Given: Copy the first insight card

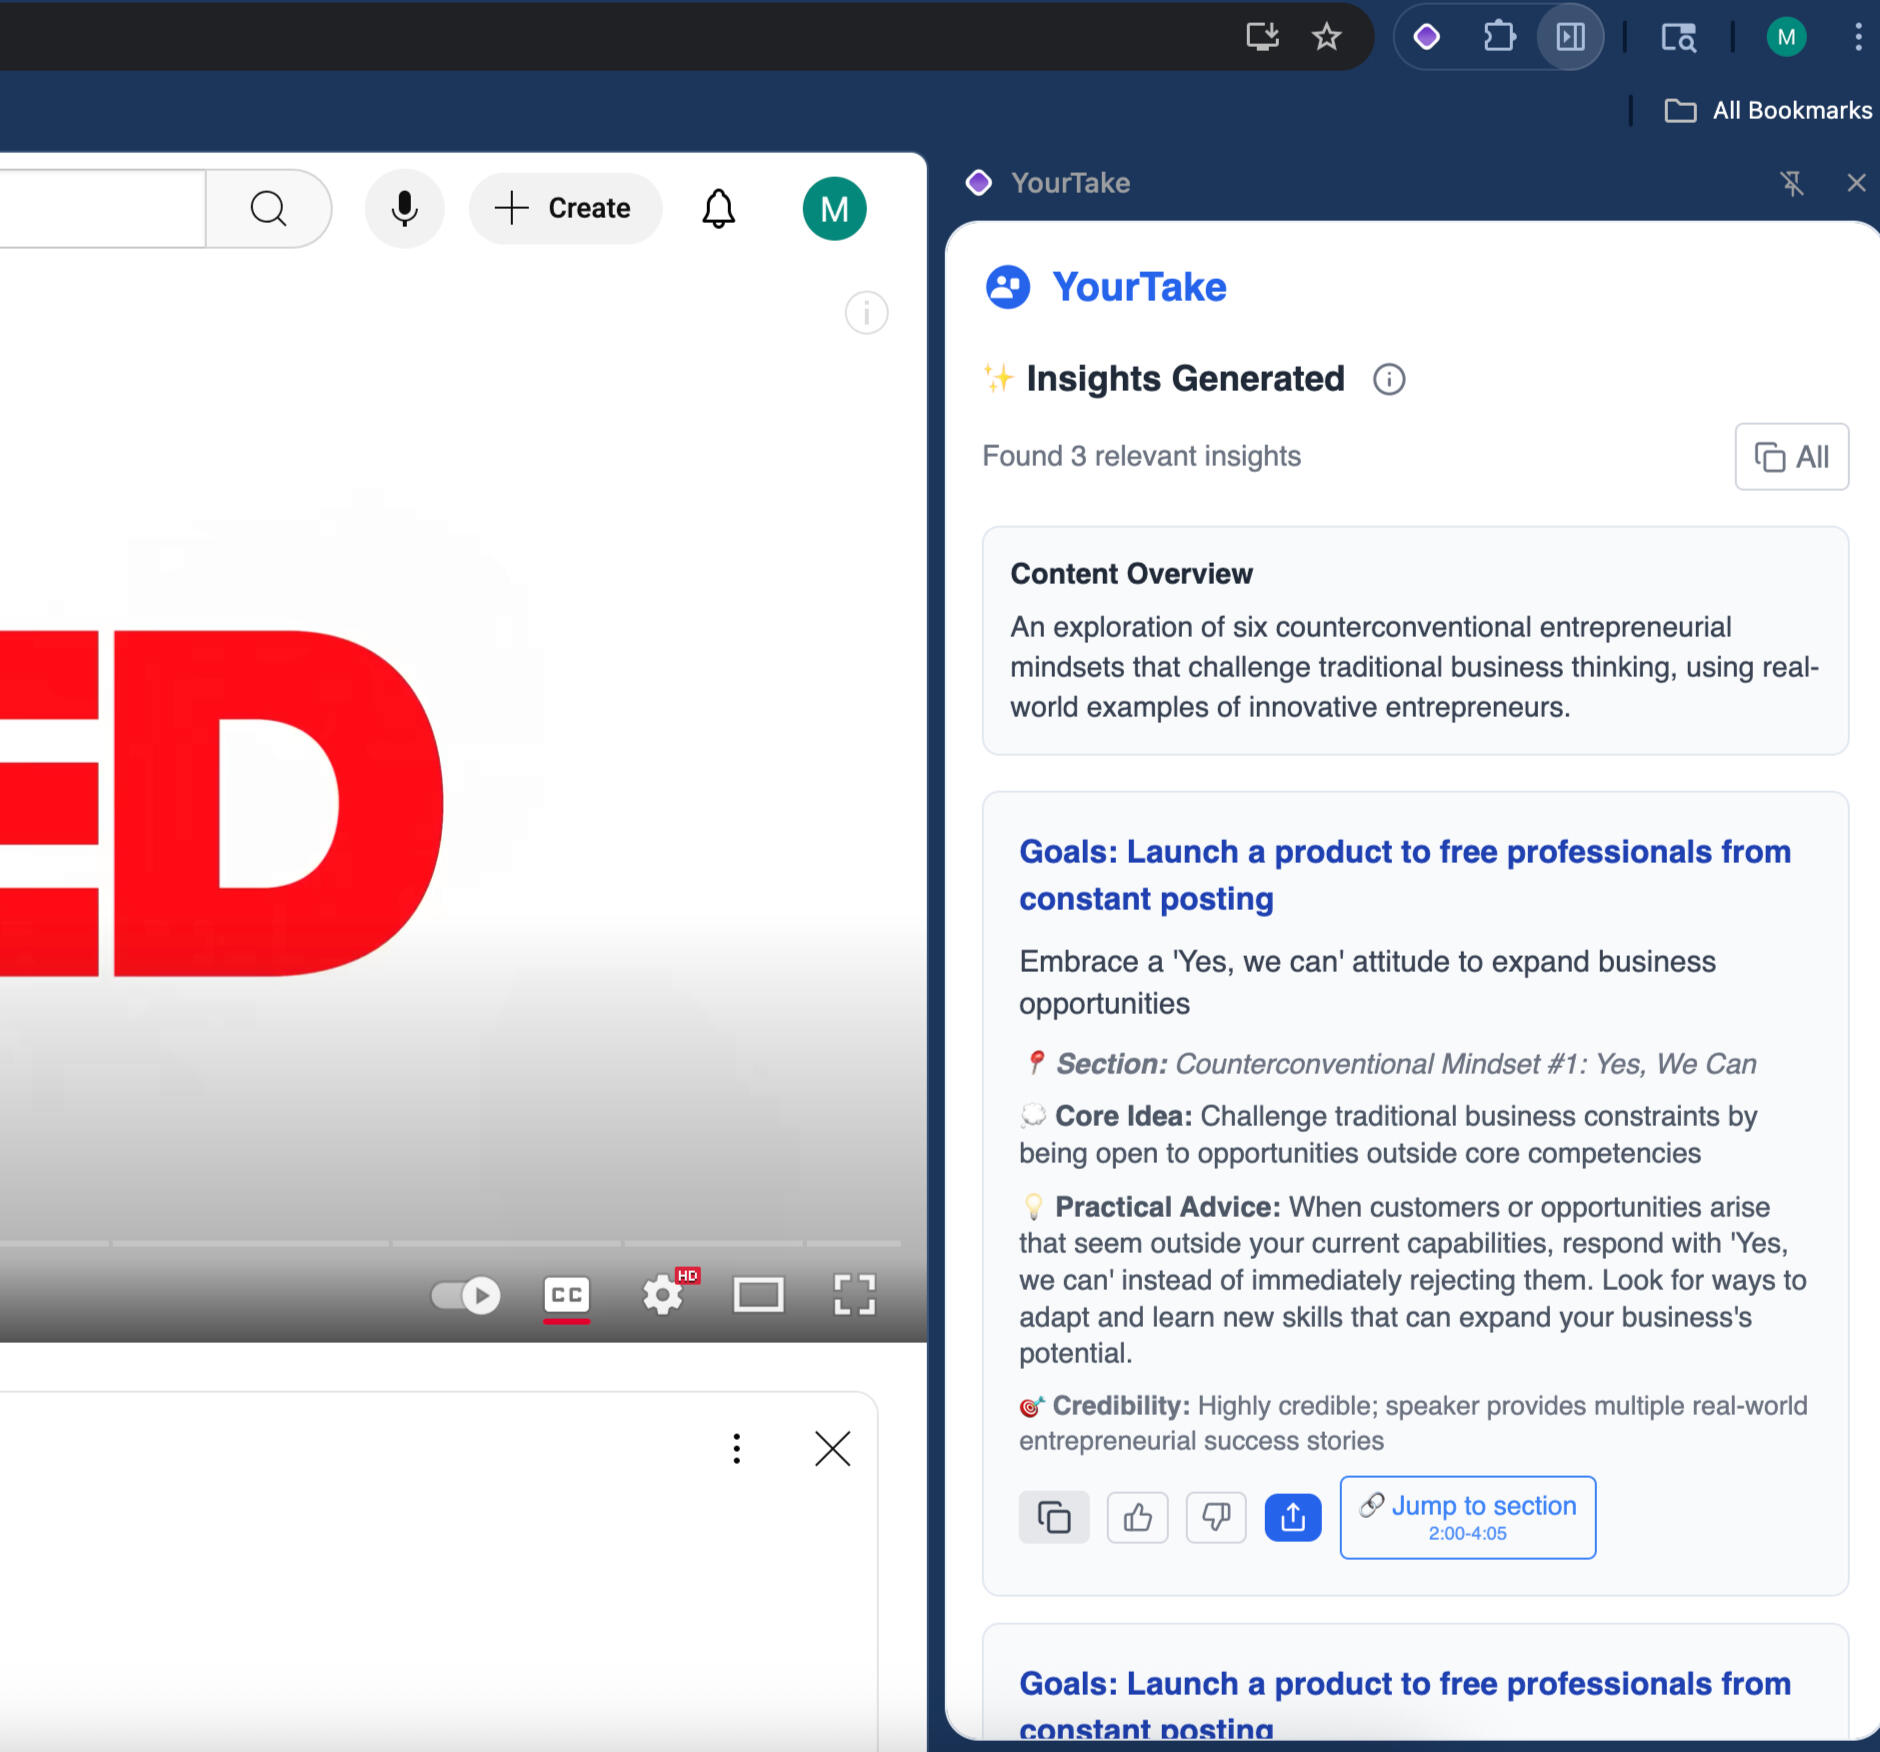Looking at the screenshot, I should coord(1053,1517).
